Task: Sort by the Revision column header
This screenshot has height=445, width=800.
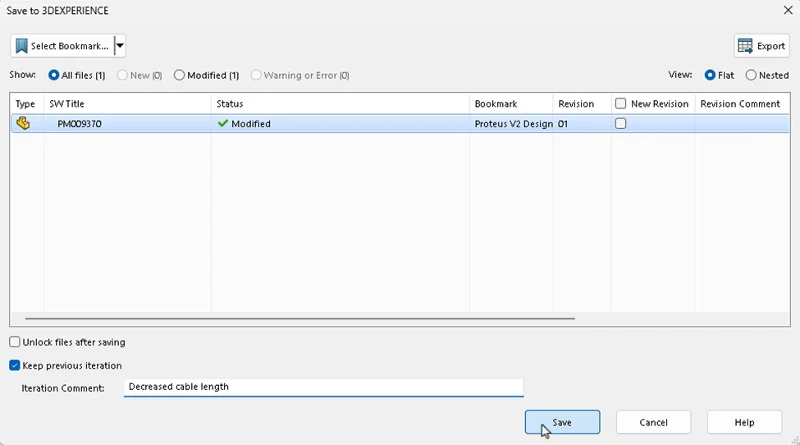Action: [x=582, y=104]
